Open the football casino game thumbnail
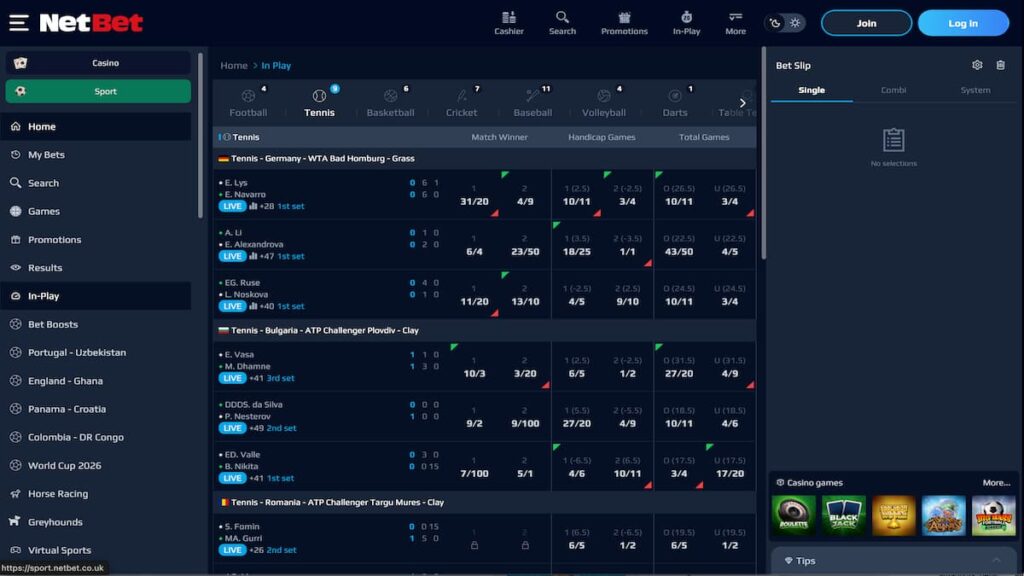The height and width of the screenshot is (576, 1024). coord(993,515)
